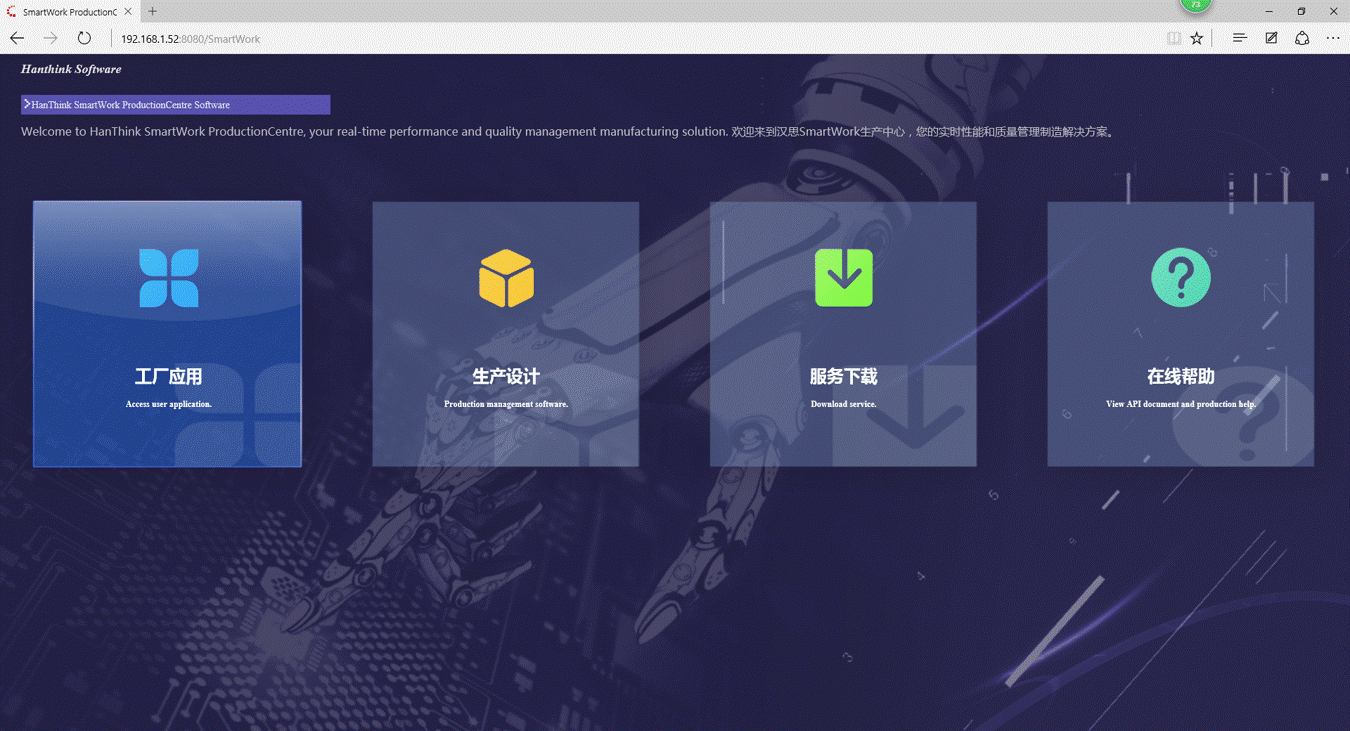This screenshot has width=1350, height=731.
Task: Open a new browser tab
Action: click(x=153, y=12)
